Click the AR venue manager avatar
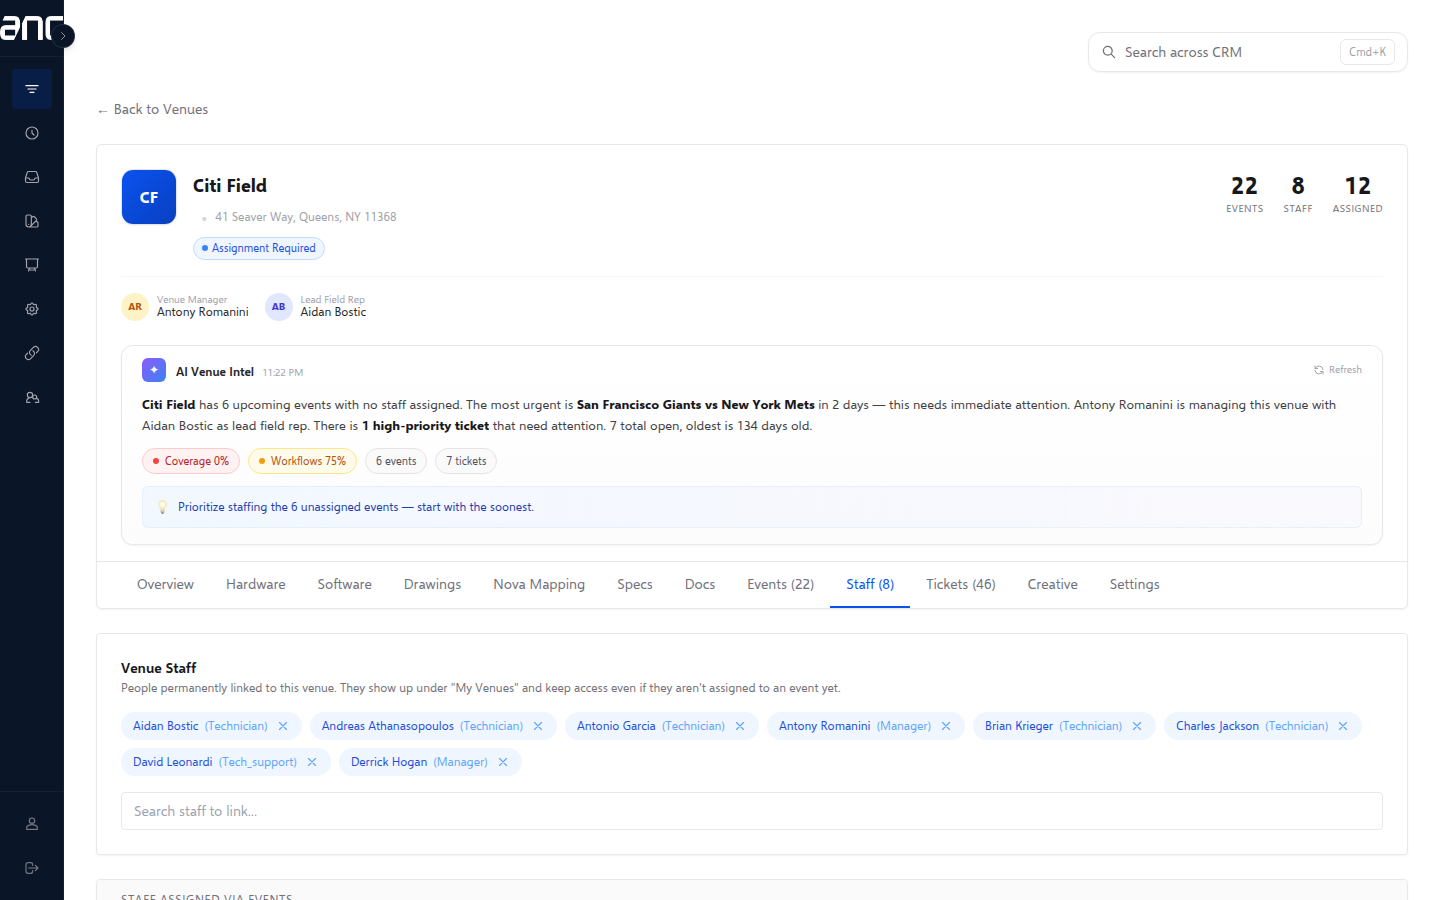Screen dimensions: 1440x900 tap(135, 307)
